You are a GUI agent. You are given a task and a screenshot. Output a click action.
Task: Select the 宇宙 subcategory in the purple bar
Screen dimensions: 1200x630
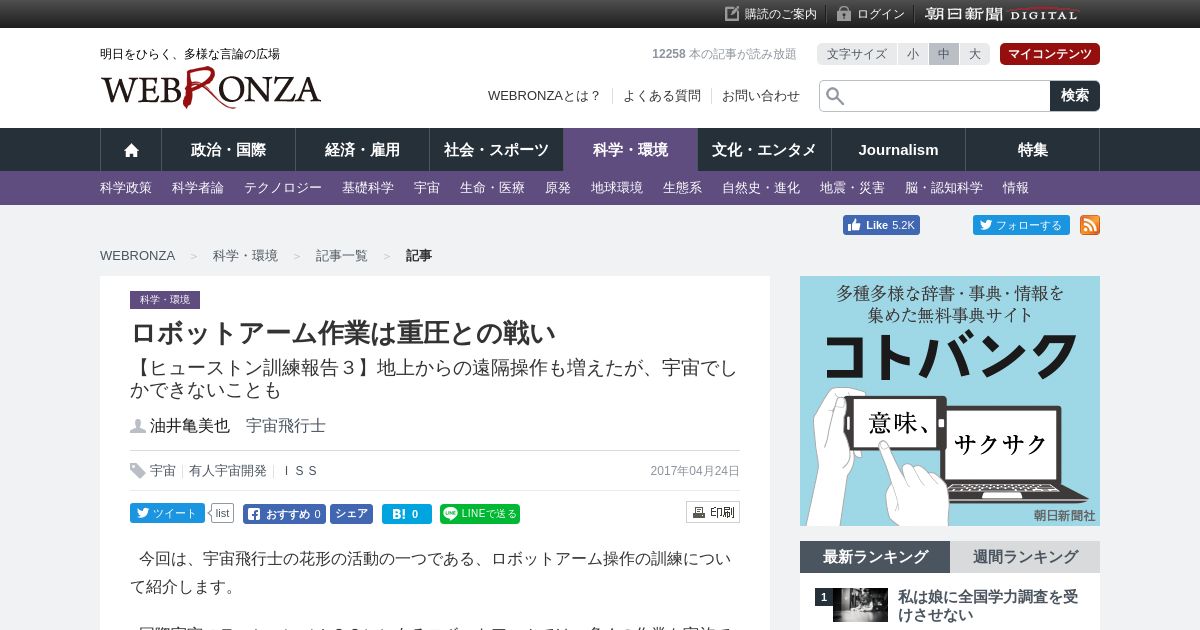click(427, 188)
